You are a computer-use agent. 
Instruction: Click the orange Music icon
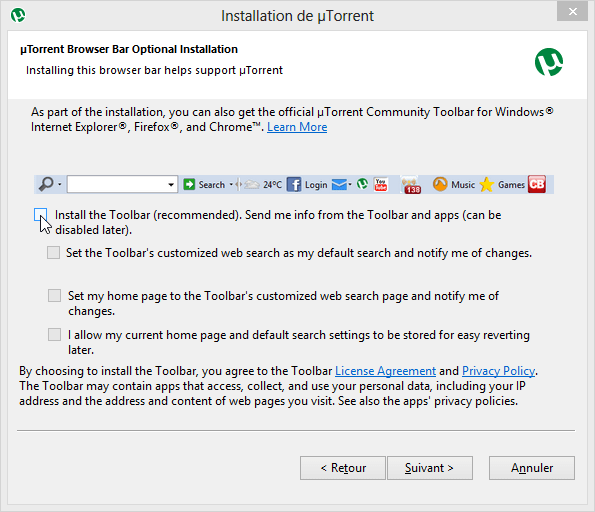click(440, 184)
